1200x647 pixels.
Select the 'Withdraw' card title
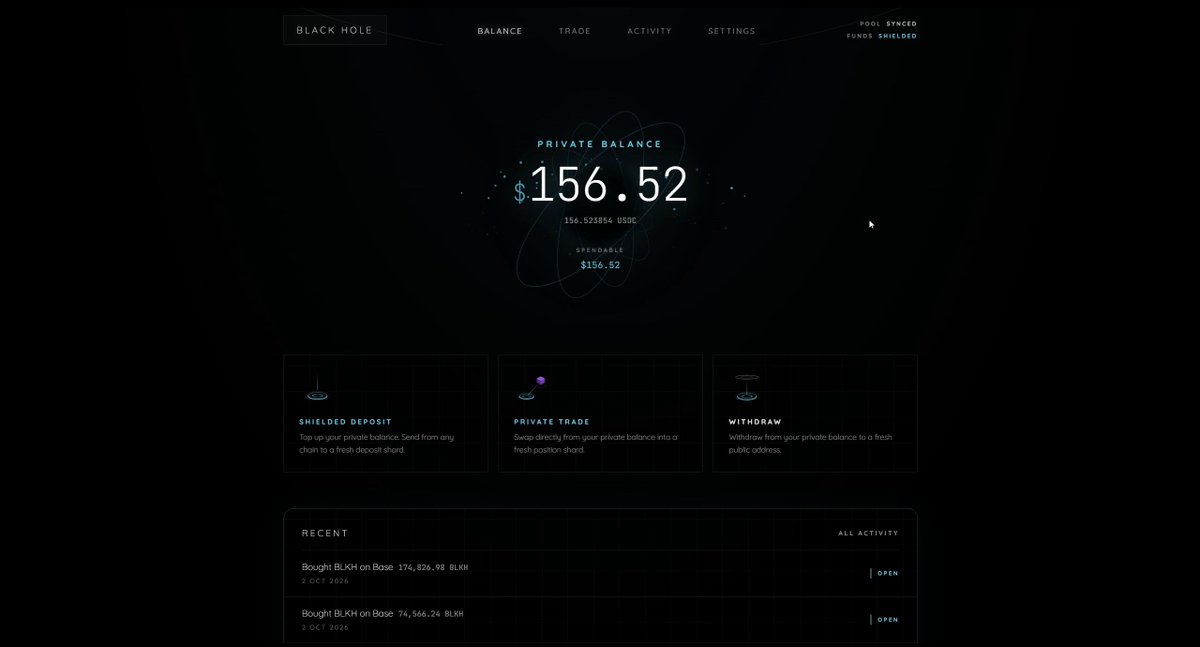[755, 422]
